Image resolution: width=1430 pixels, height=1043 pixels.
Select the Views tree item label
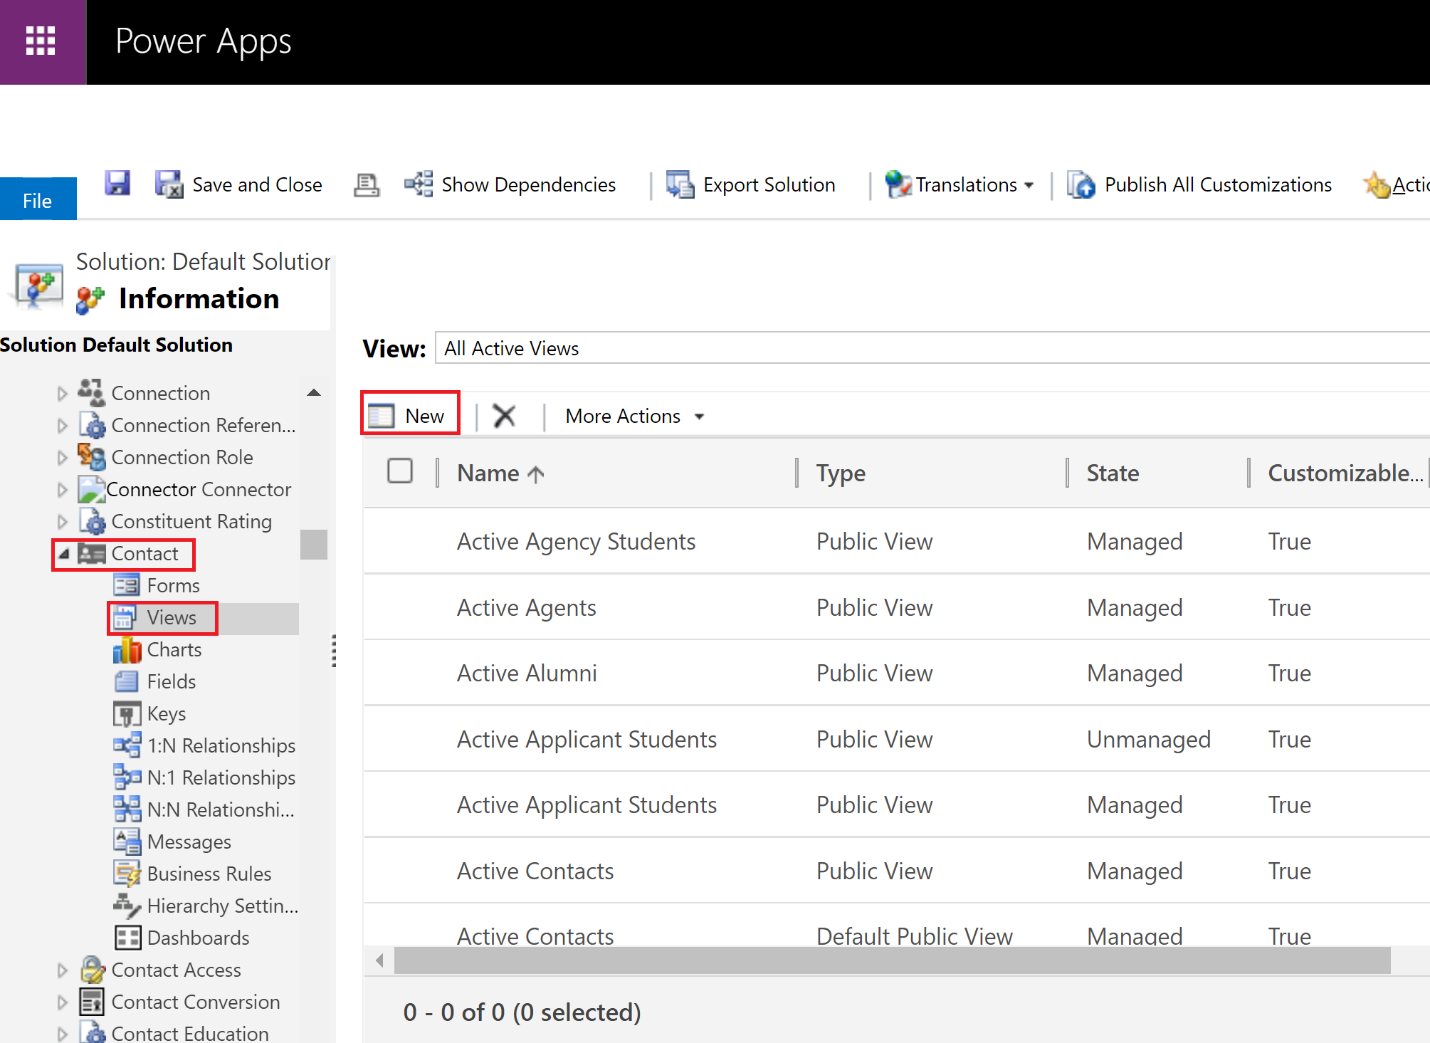(x=172, y=617)
